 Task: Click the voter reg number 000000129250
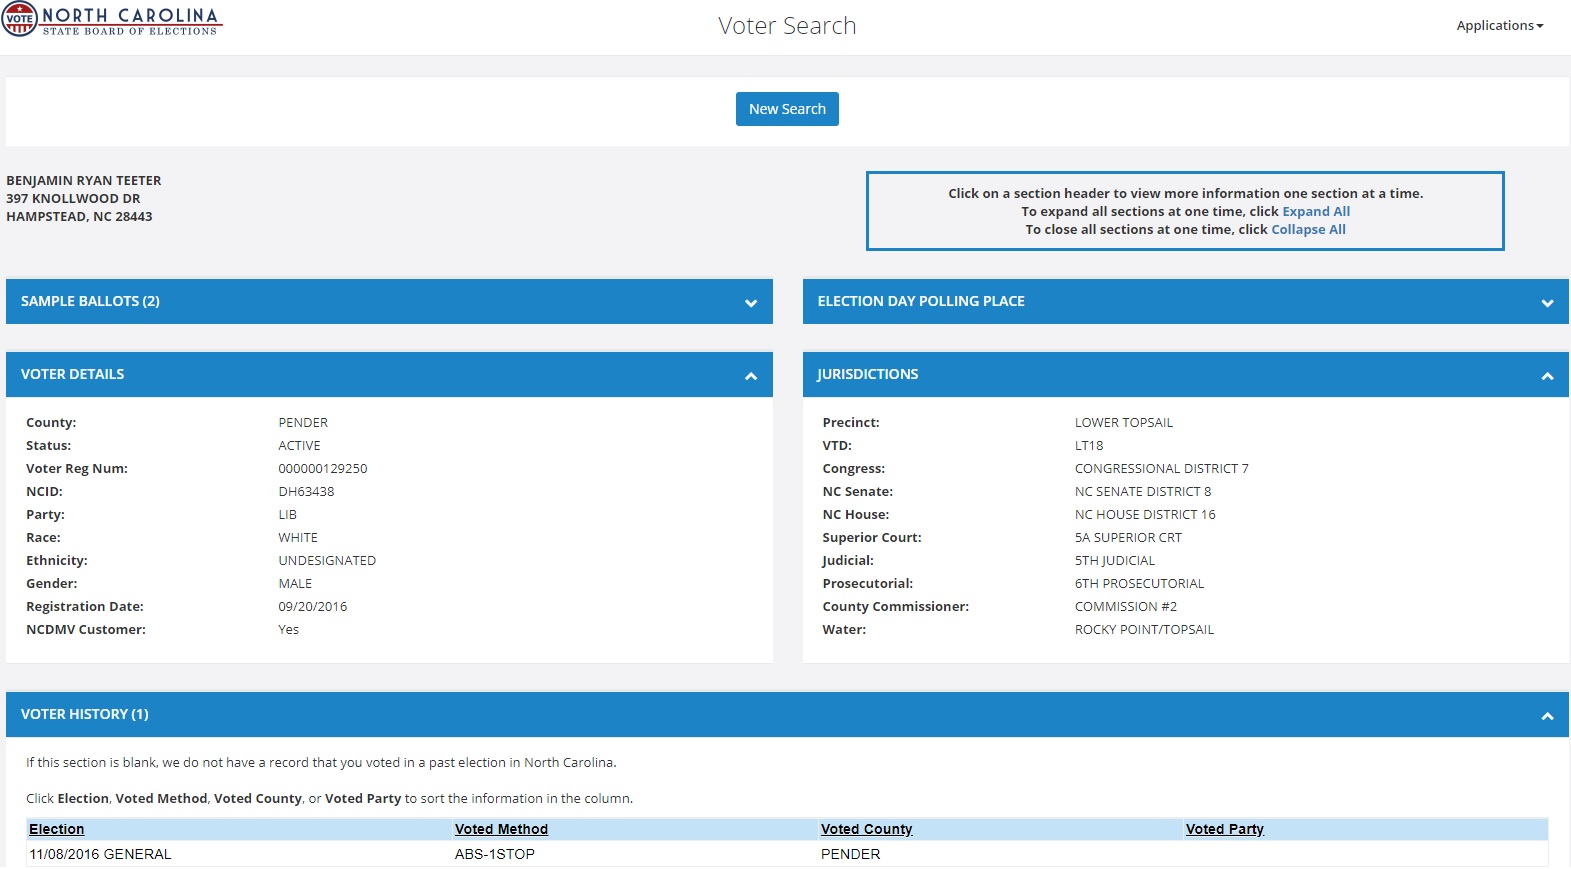coord(323,469)
